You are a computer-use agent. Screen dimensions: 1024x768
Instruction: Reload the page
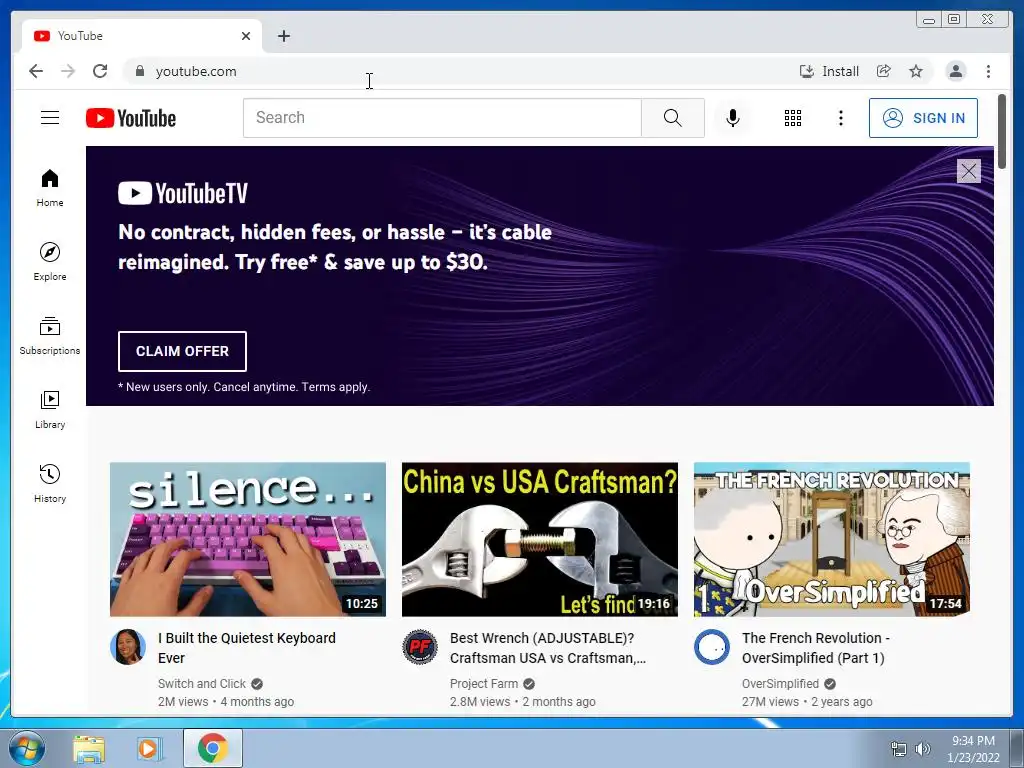(x=100, y=71)
